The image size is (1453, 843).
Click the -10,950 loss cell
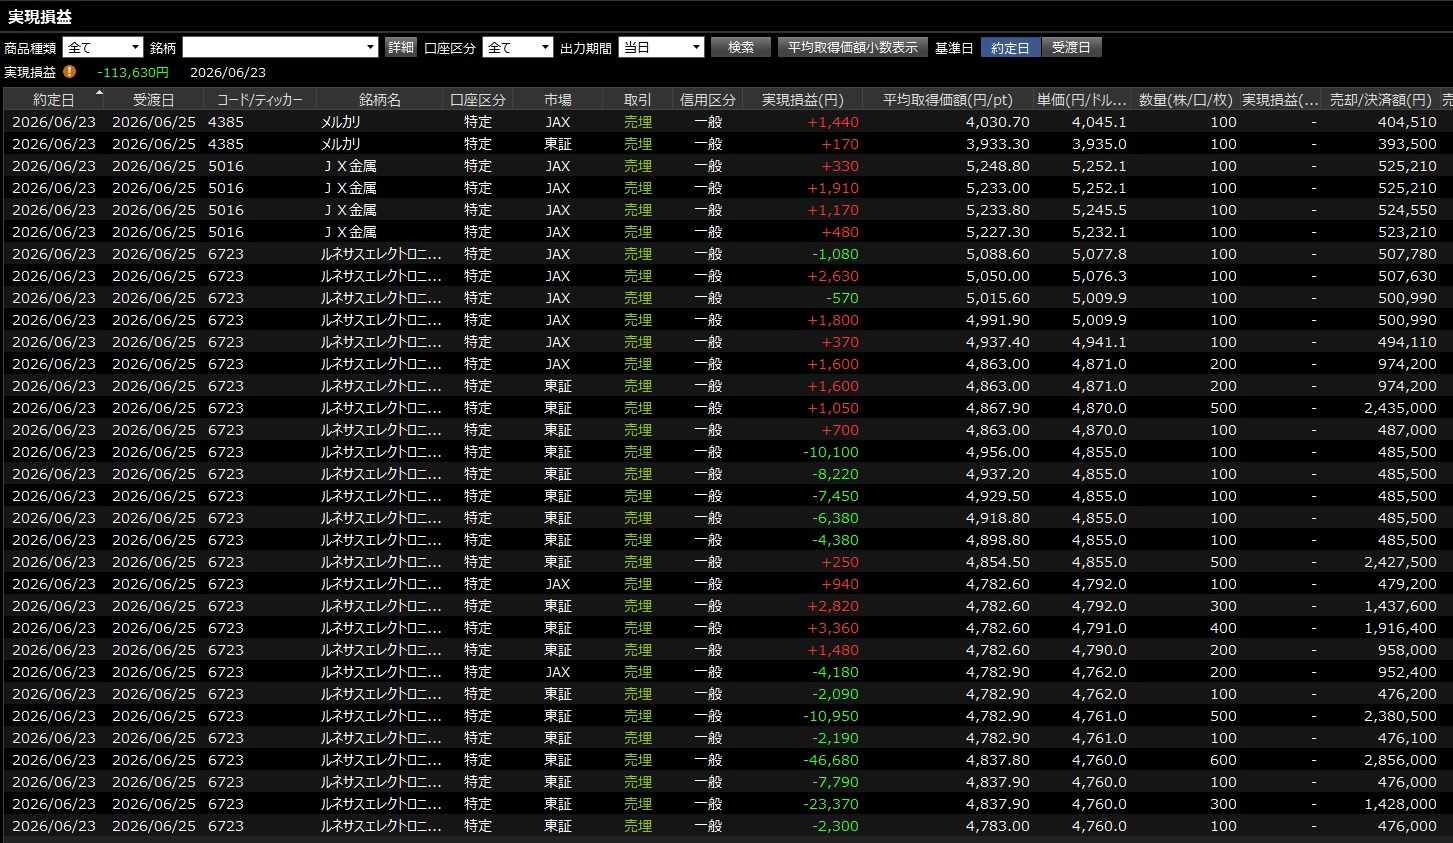click(831, 716)
